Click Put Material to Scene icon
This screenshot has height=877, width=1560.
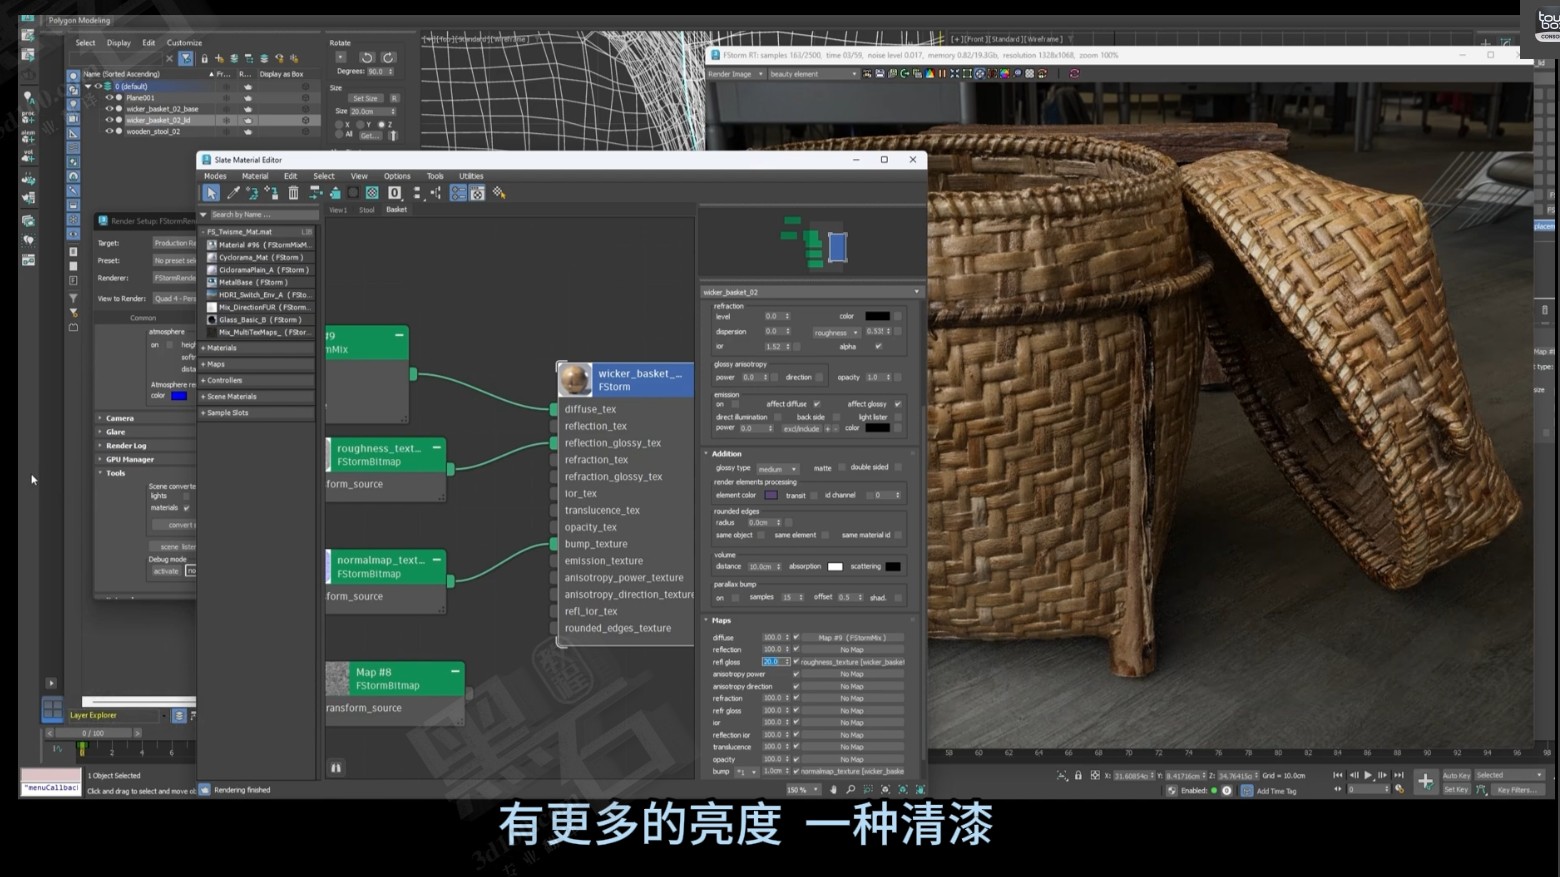pyautogui.click(x=252, y=193)
